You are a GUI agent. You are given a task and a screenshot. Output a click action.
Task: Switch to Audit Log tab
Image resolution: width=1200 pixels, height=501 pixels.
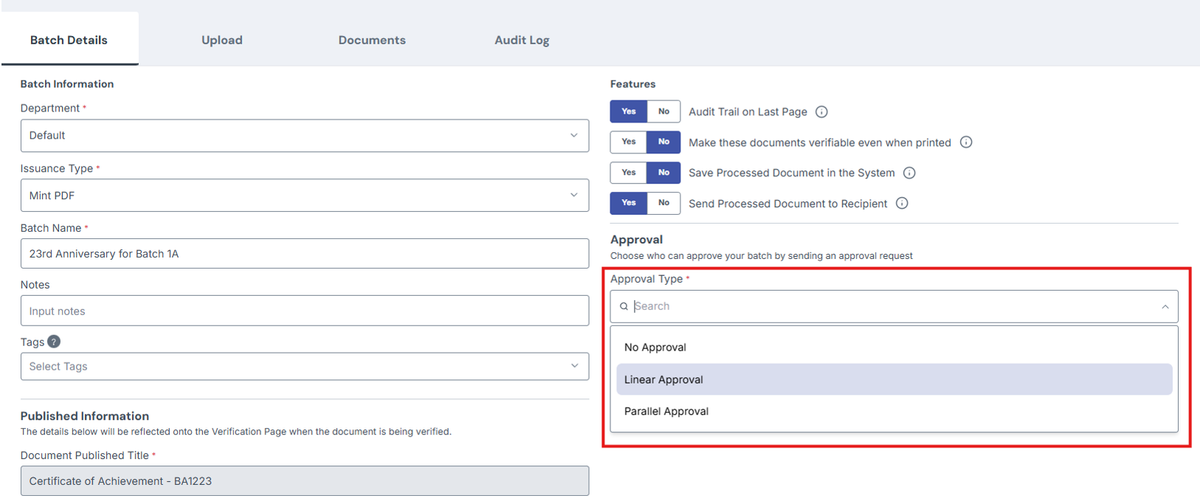522,40
